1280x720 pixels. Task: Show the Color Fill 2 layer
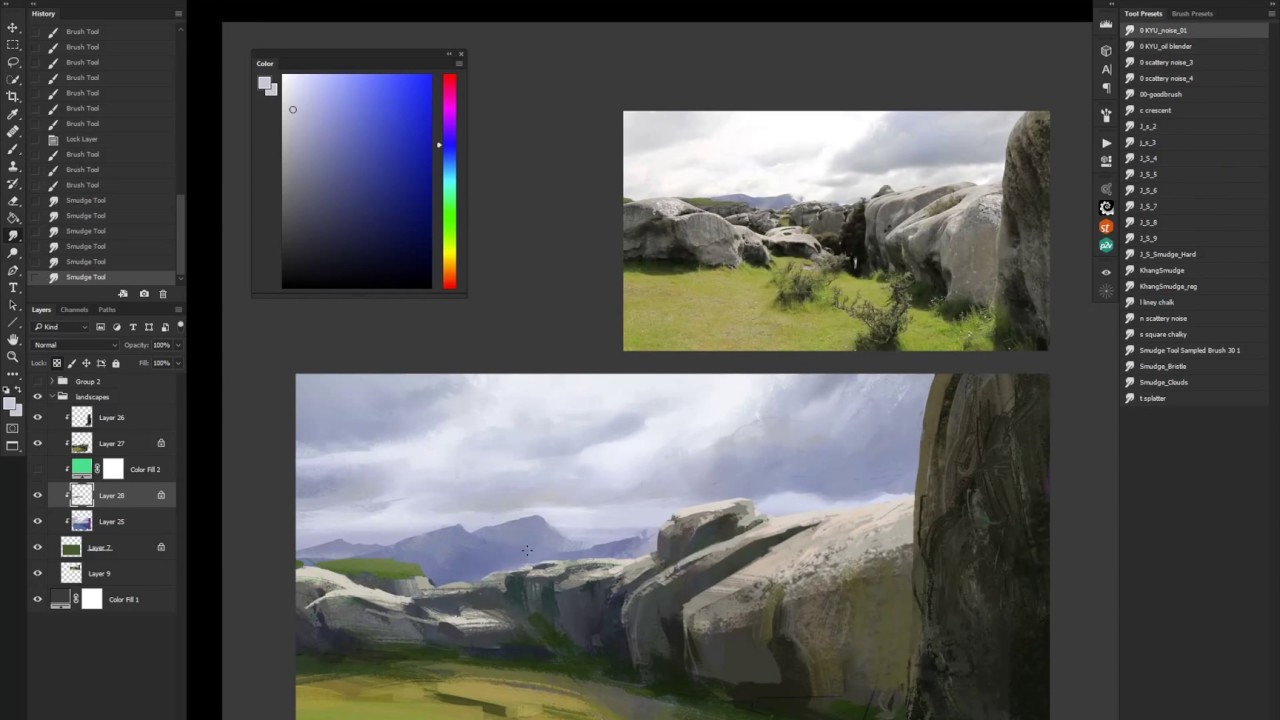coord(38,469)
